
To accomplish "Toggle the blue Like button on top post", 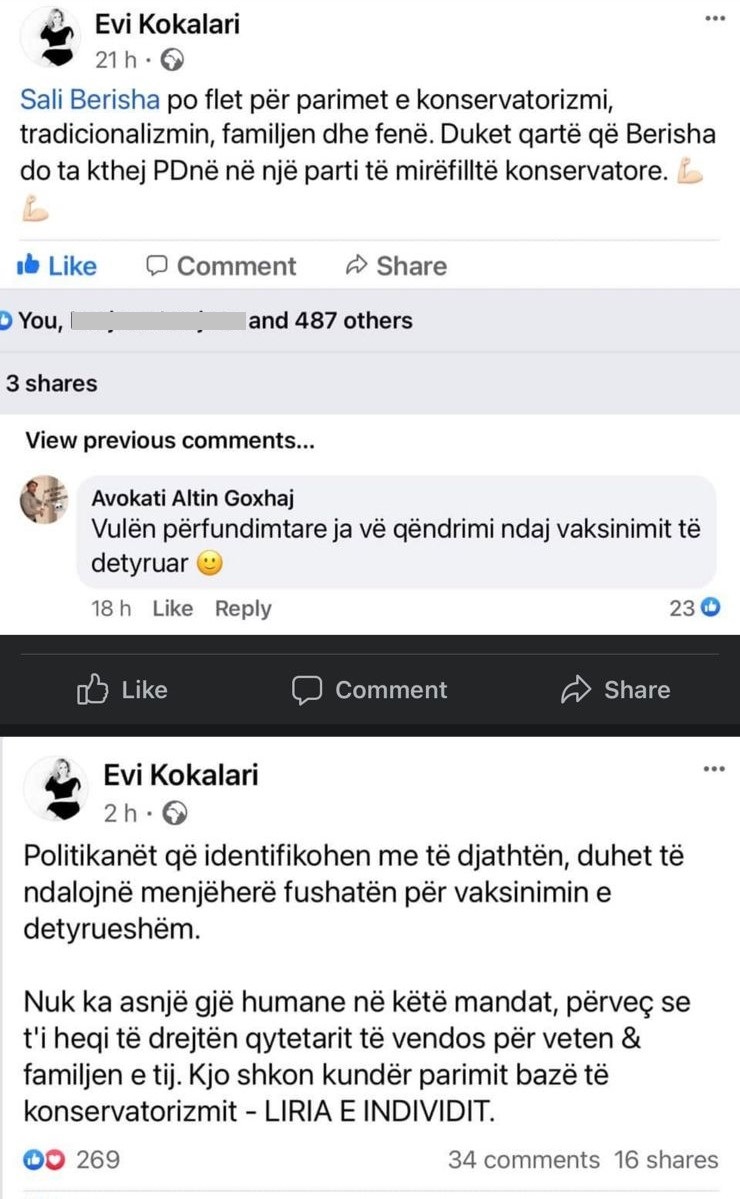I will click(x=57, y=266).
